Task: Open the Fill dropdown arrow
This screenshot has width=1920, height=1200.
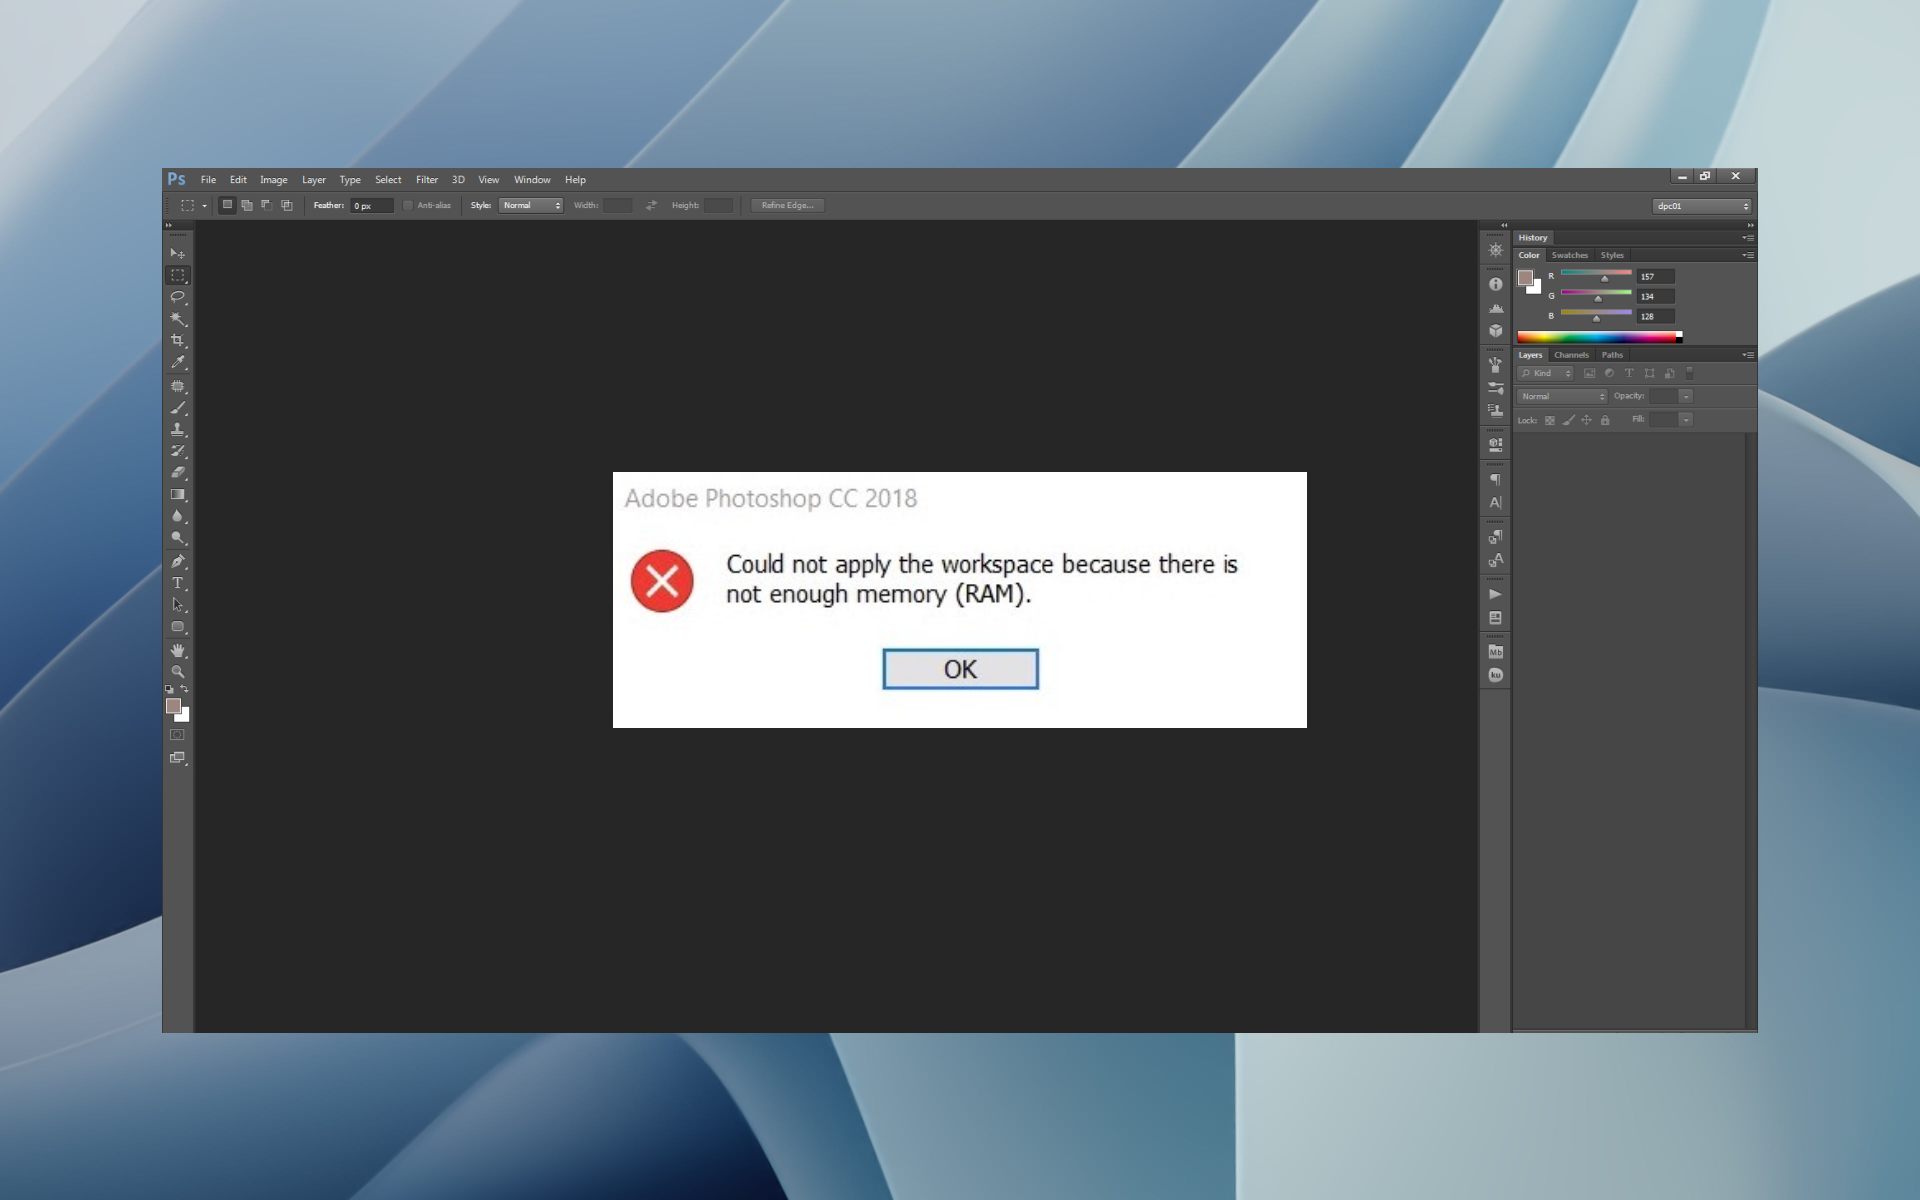Action: (1686, 420)
